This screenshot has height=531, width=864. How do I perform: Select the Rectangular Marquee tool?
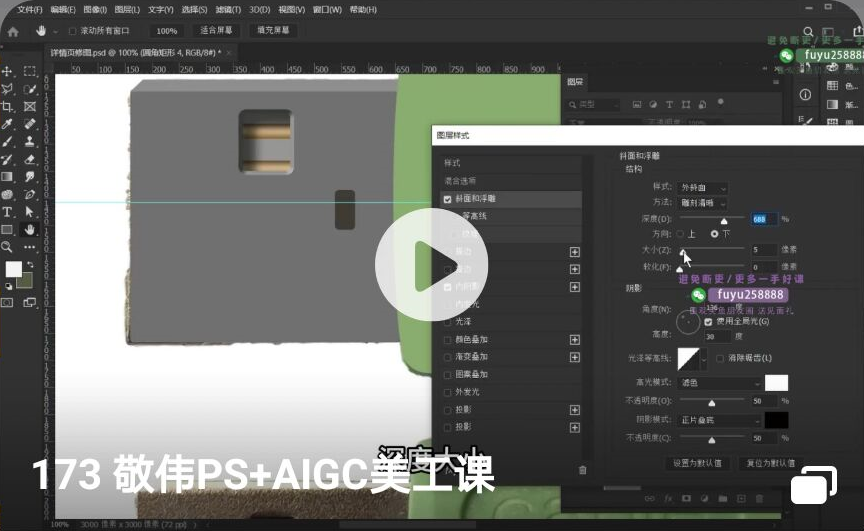point(30,72)
